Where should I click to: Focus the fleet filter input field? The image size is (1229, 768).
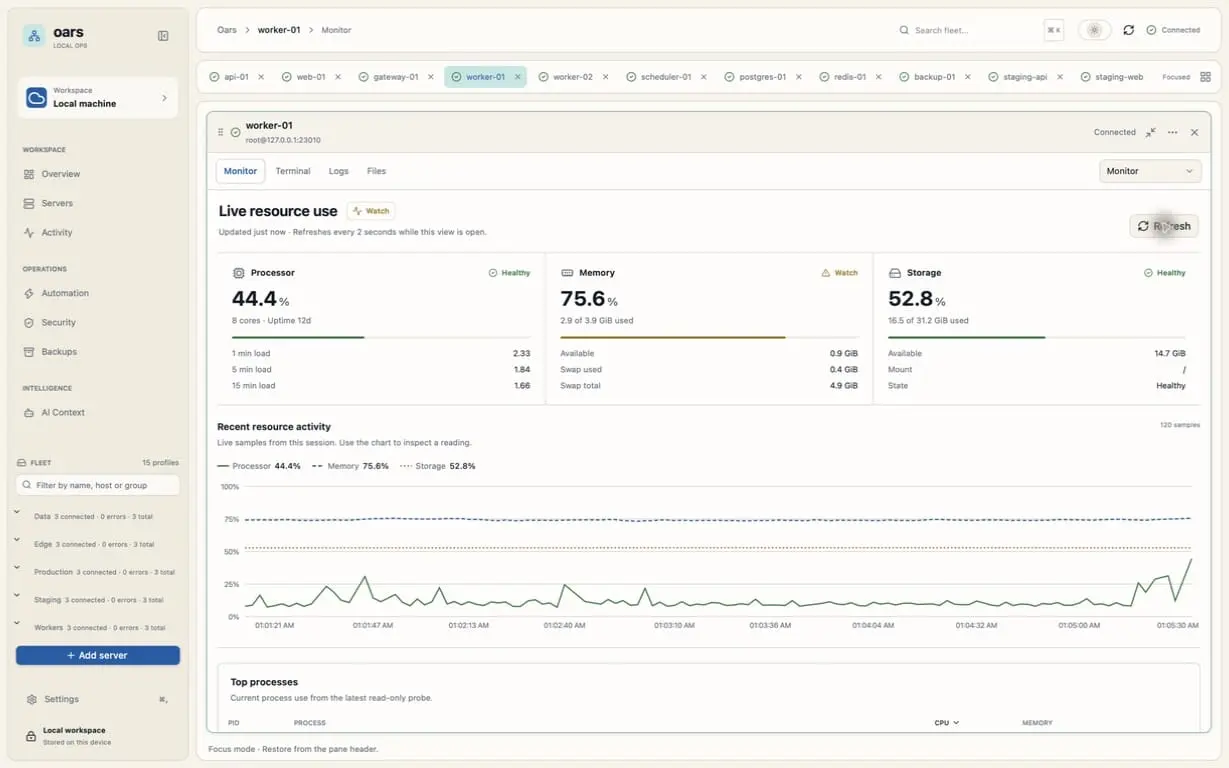(x=98, y=485)
